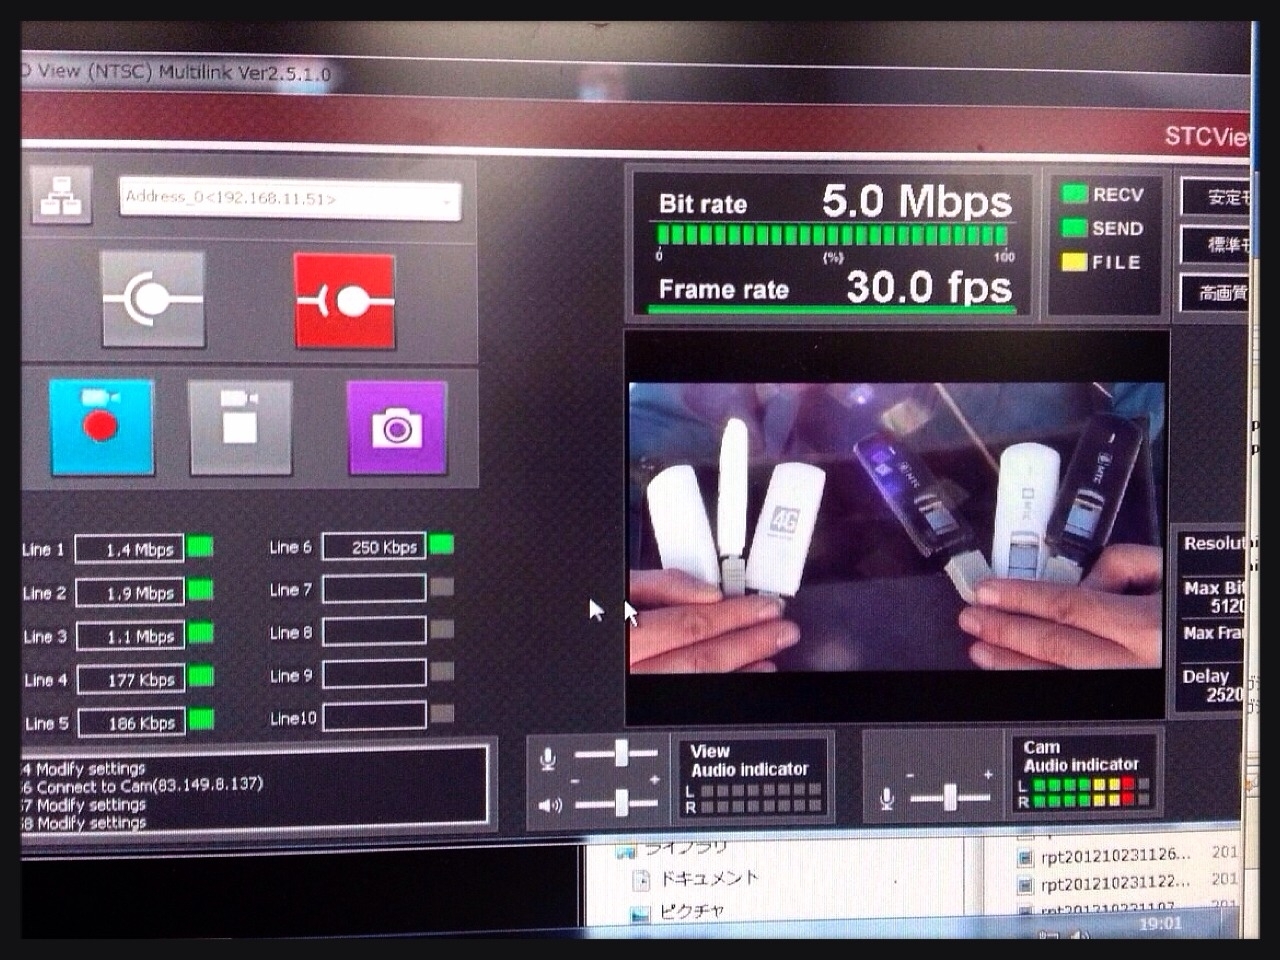Click the View microphone icon
The image size is (1280, 960).
coord(548,760)
